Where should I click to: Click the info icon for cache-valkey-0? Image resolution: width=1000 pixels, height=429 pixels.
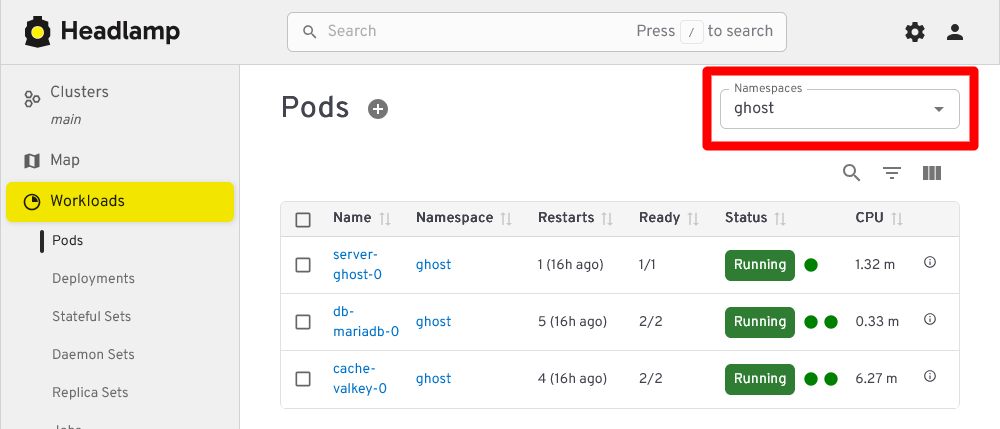930,376
